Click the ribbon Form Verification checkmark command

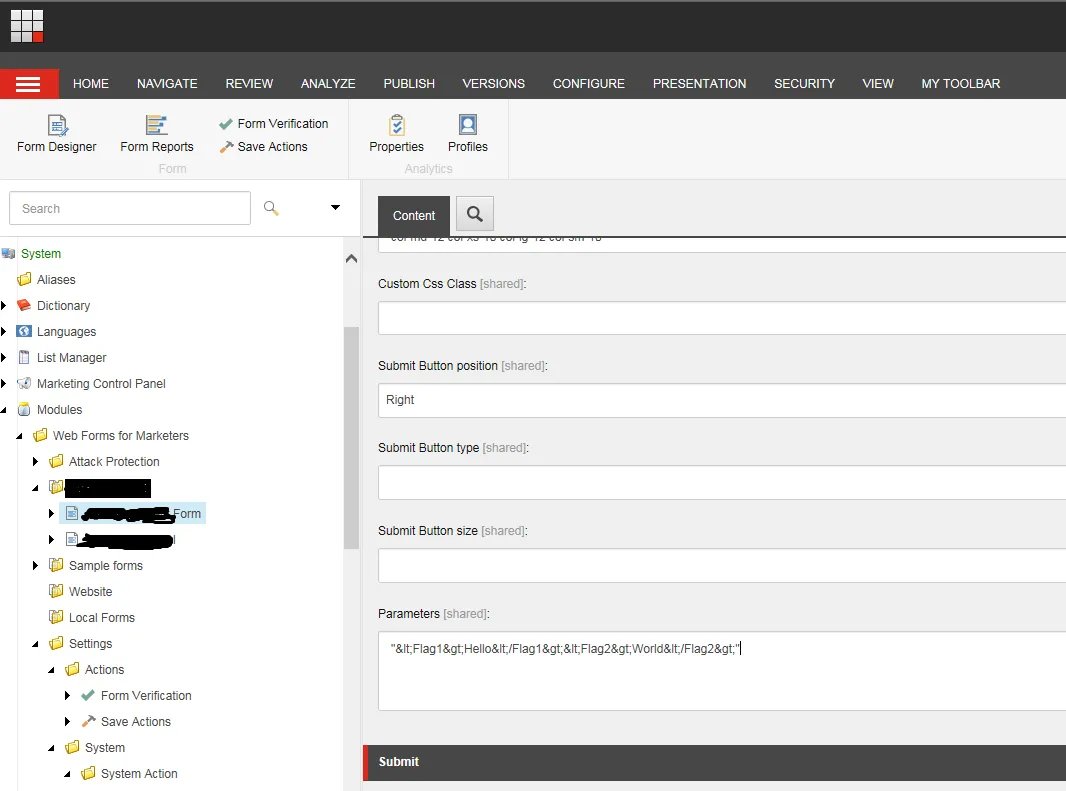pos(273,124)
